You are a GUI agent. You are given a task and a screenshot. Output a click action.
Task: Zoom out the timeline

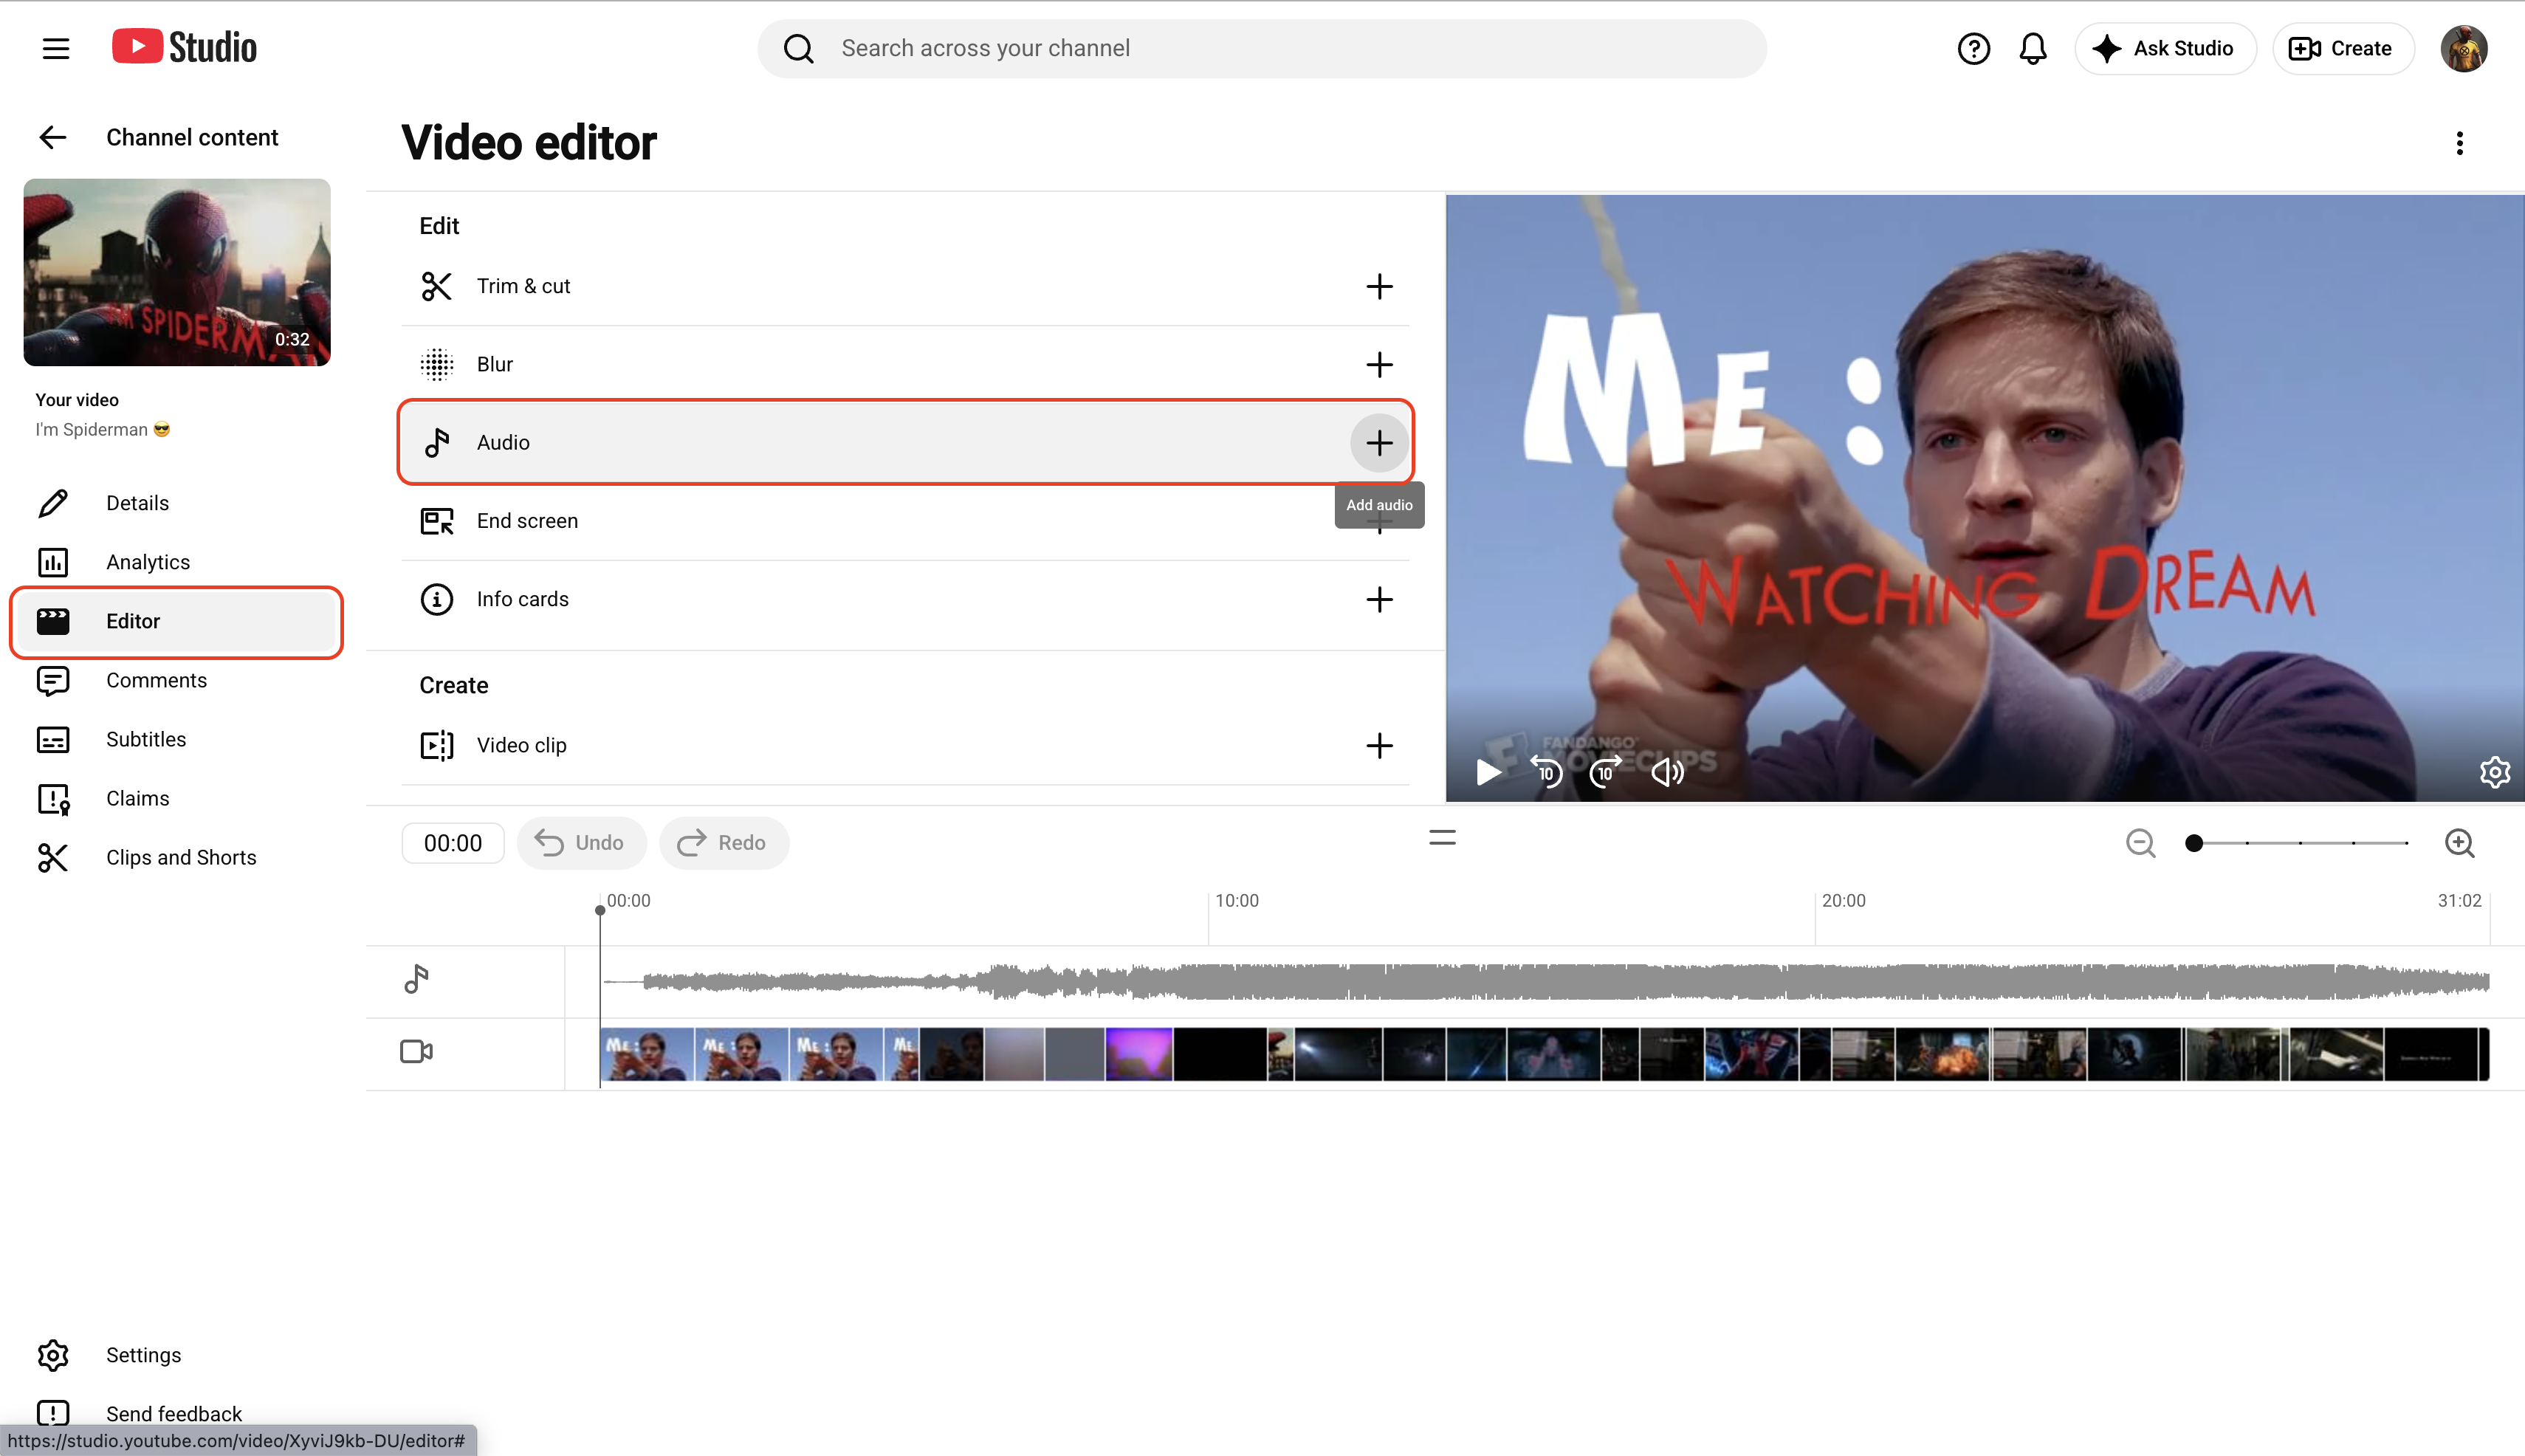(2140, 843)
